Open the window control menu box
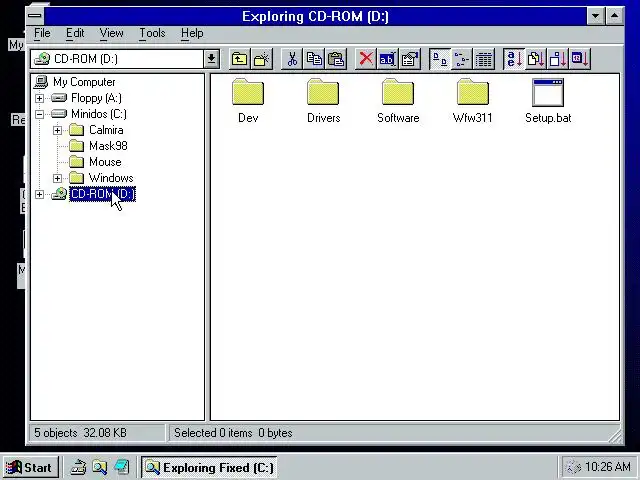 [35, 16]
